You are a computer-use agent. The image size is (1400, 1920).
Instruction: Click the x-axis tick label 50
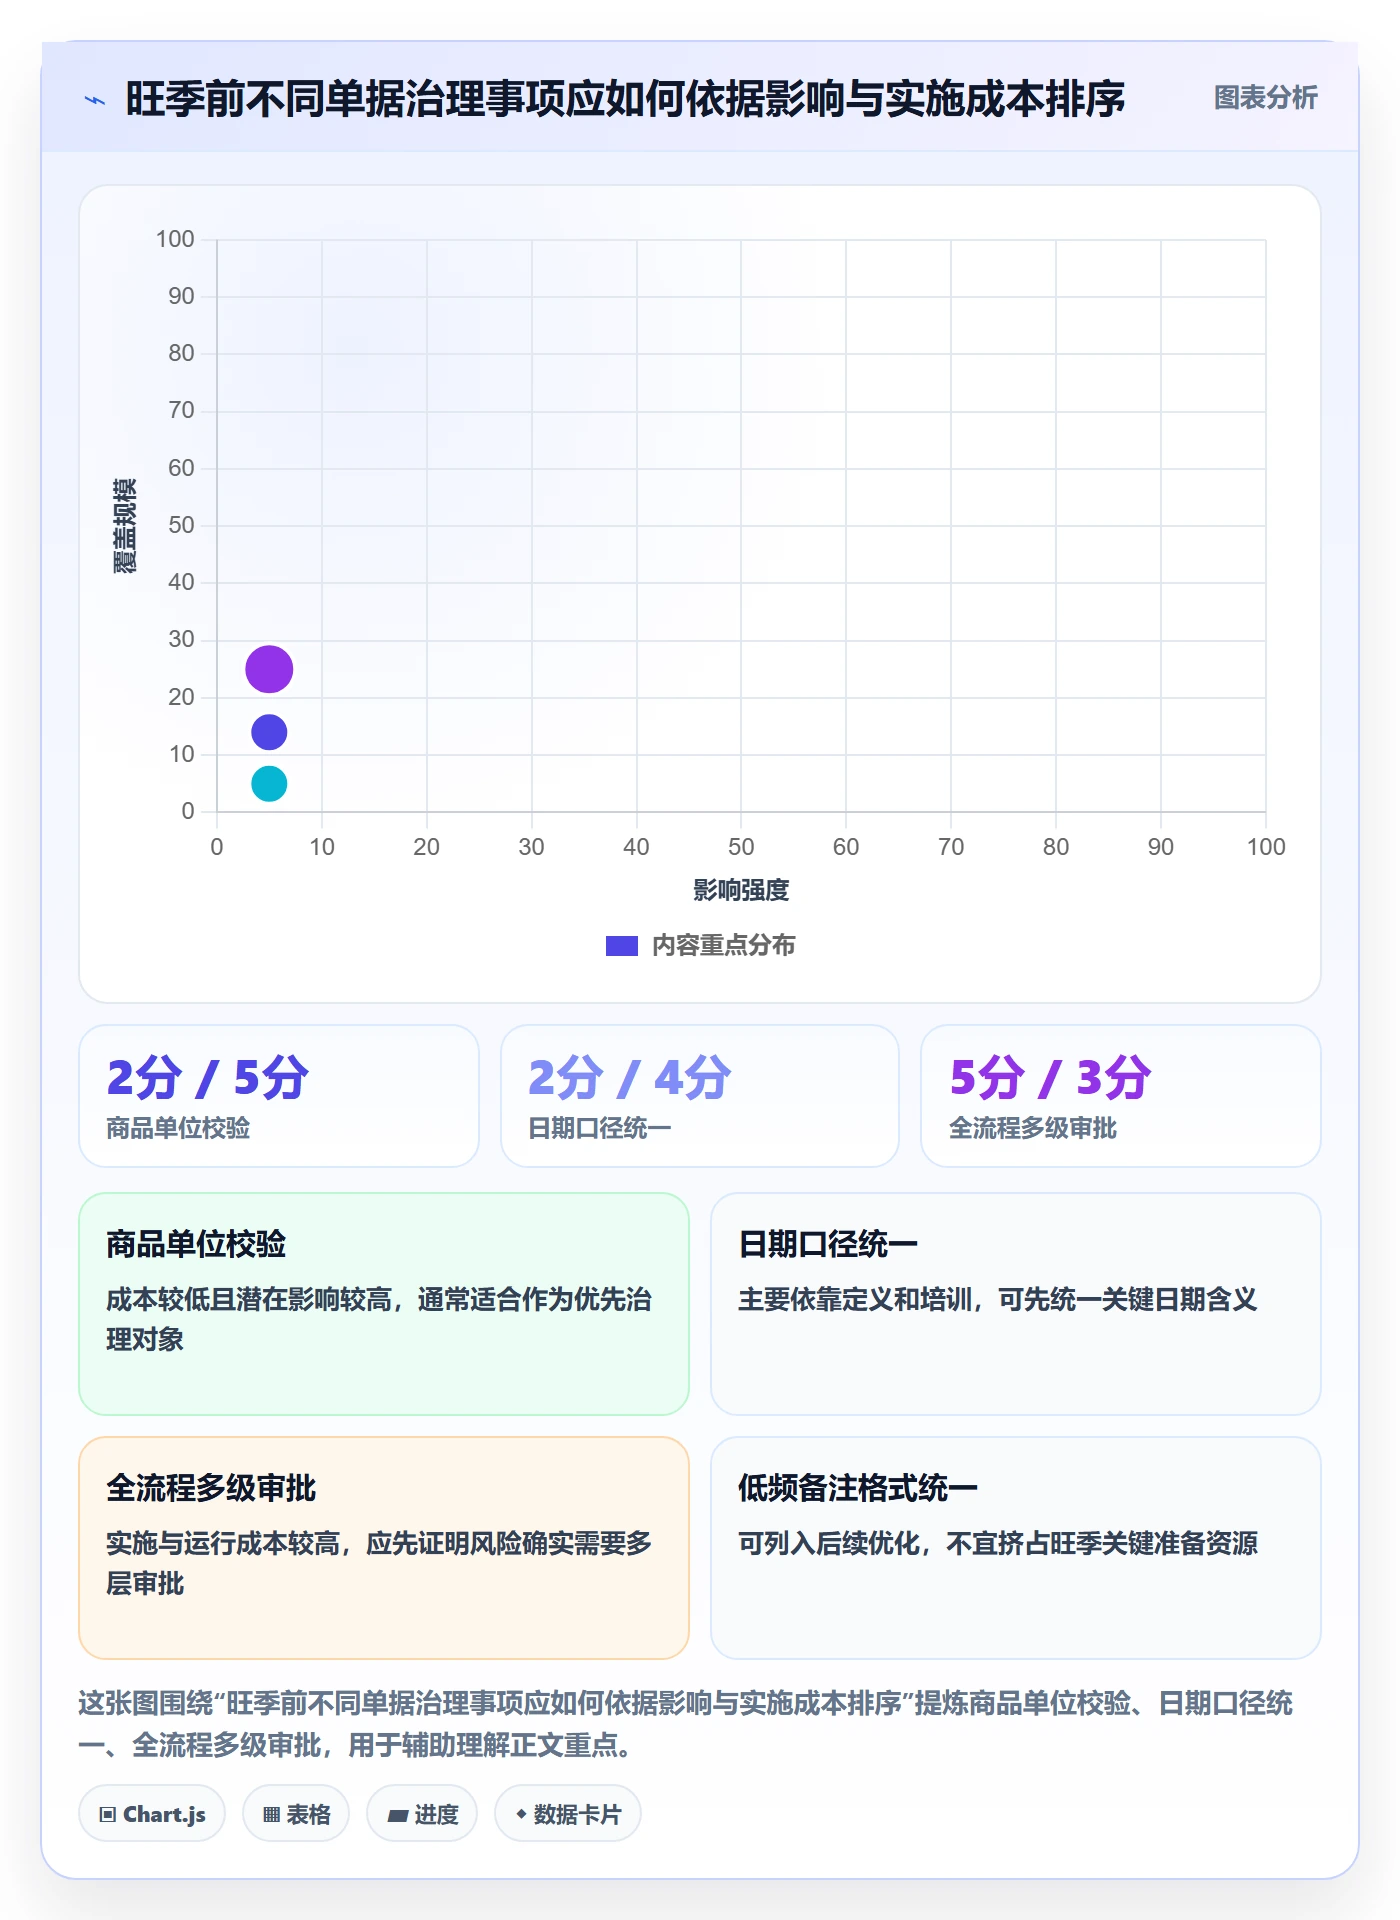tap(741, 847)
